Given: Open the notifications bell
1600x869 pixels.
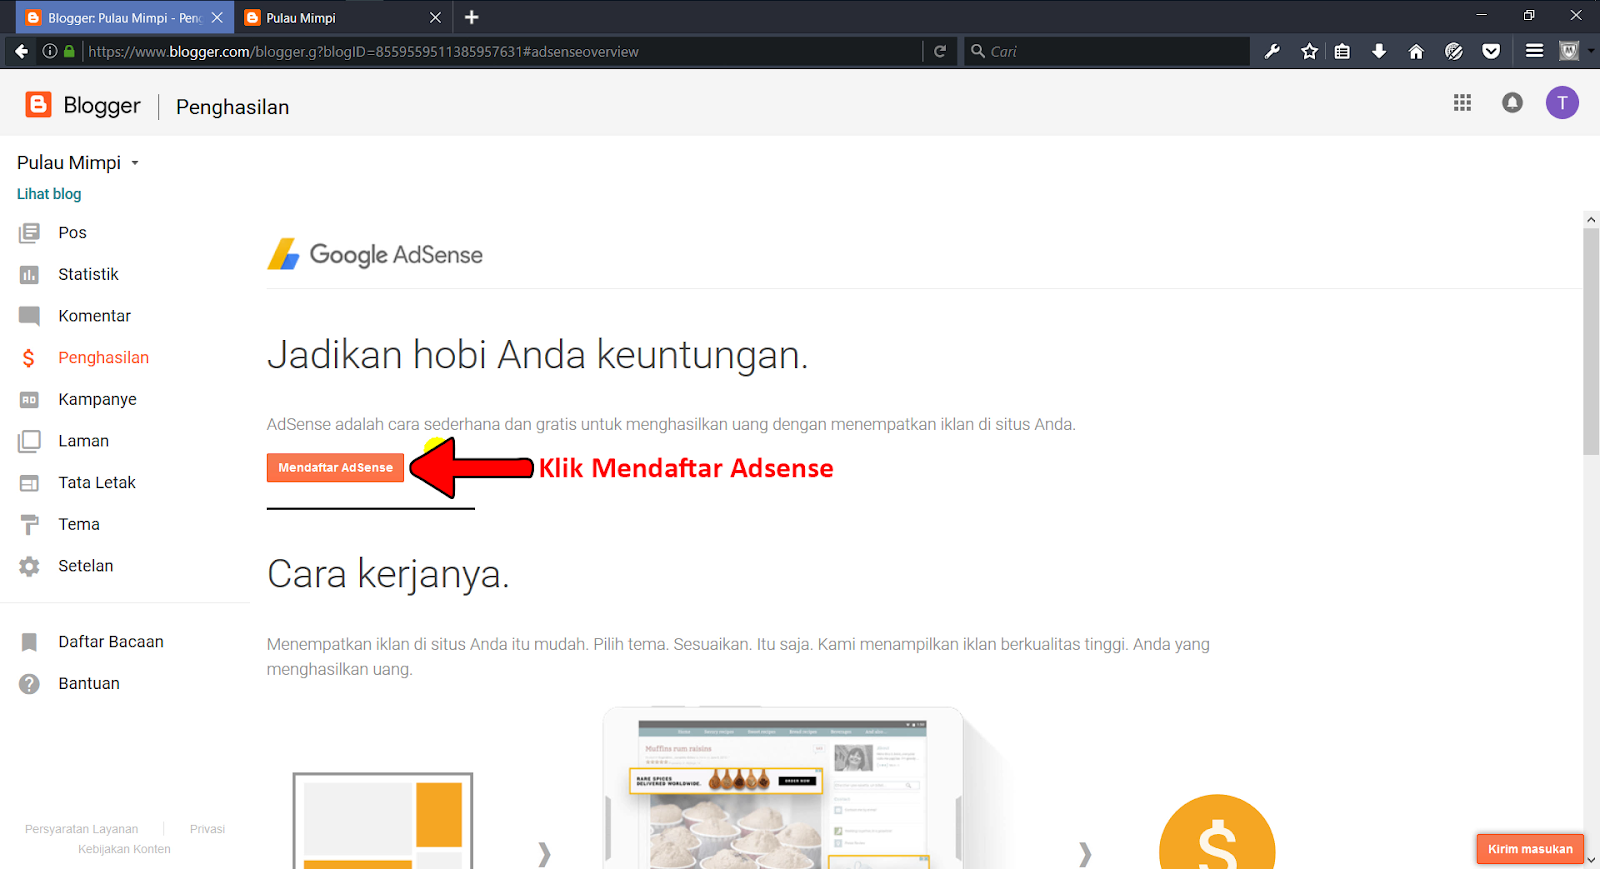Looking at the screenshot, I should [1512, 102].
